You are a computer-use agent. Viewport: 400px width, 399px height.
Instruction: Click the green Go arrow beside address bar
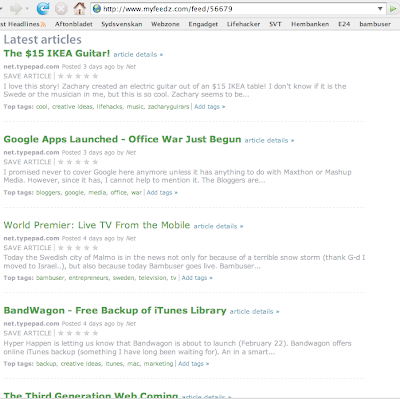(x=394, y=9)
